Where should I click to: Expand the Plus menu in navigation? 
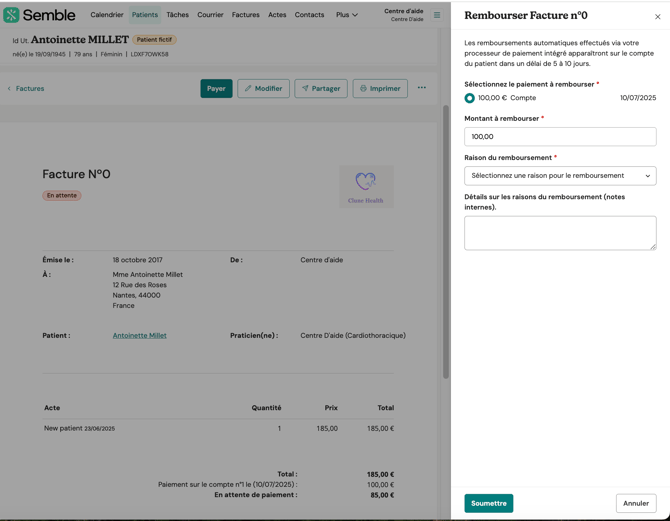346,15
